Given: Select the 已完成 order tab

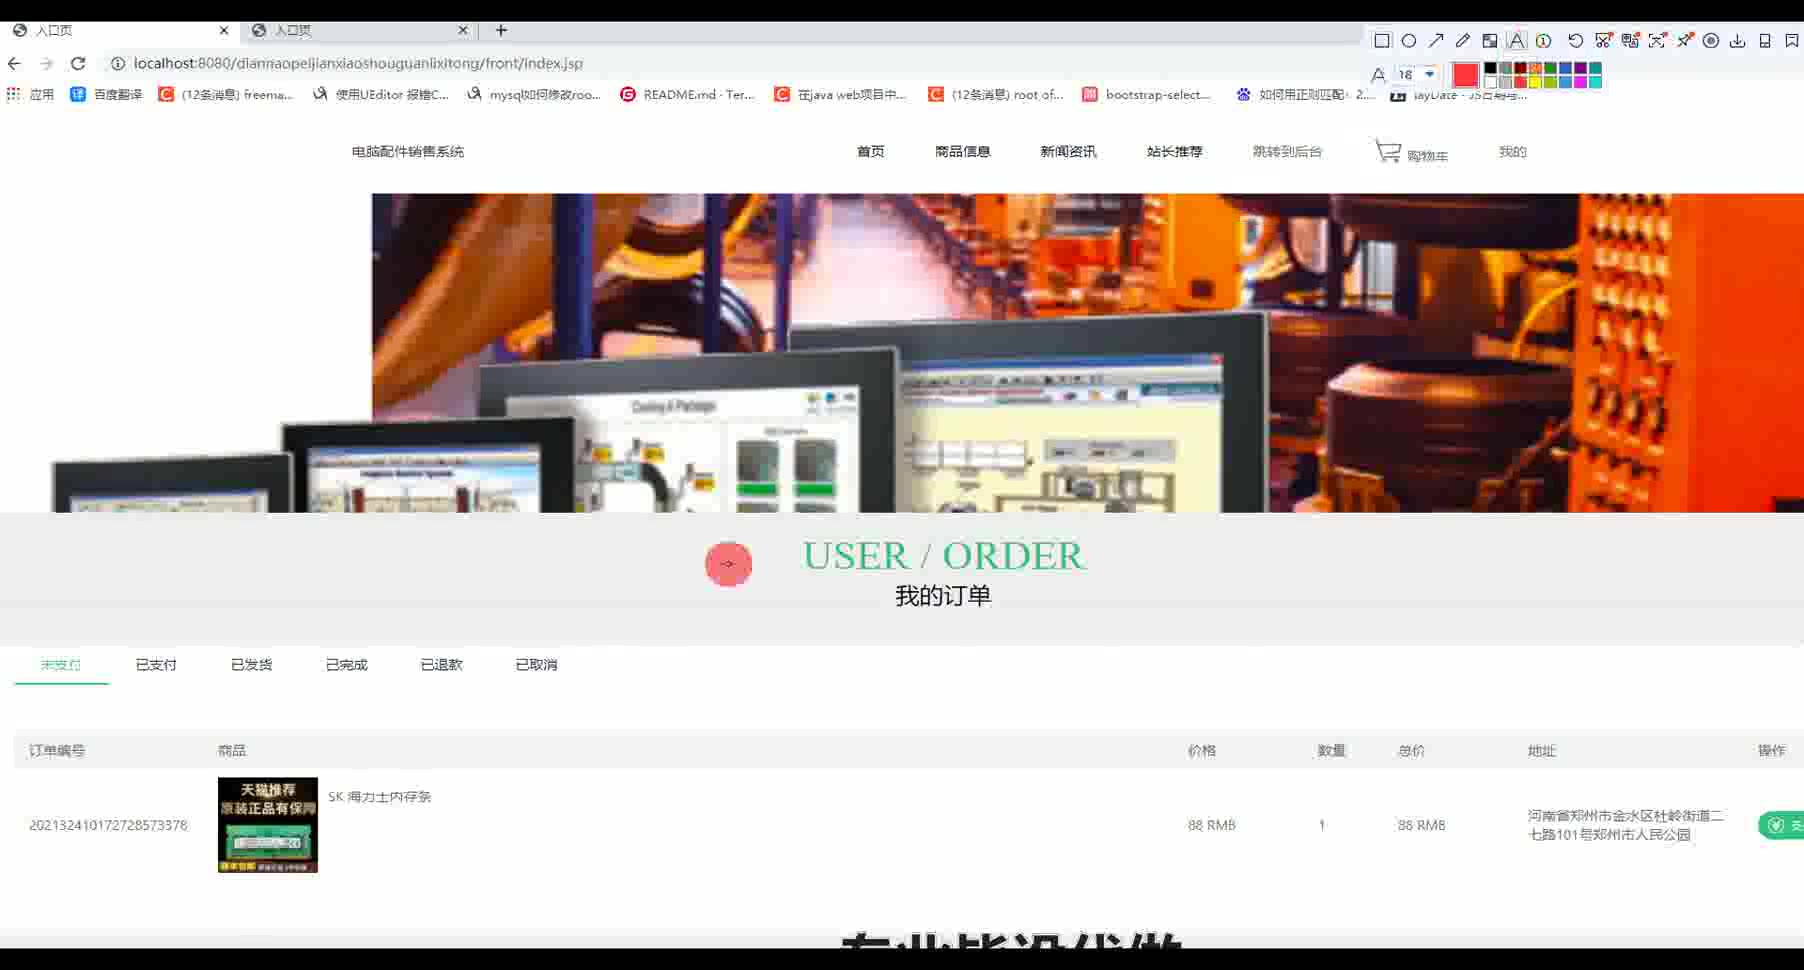Looking at the screenshot, I should pos(346,665).
